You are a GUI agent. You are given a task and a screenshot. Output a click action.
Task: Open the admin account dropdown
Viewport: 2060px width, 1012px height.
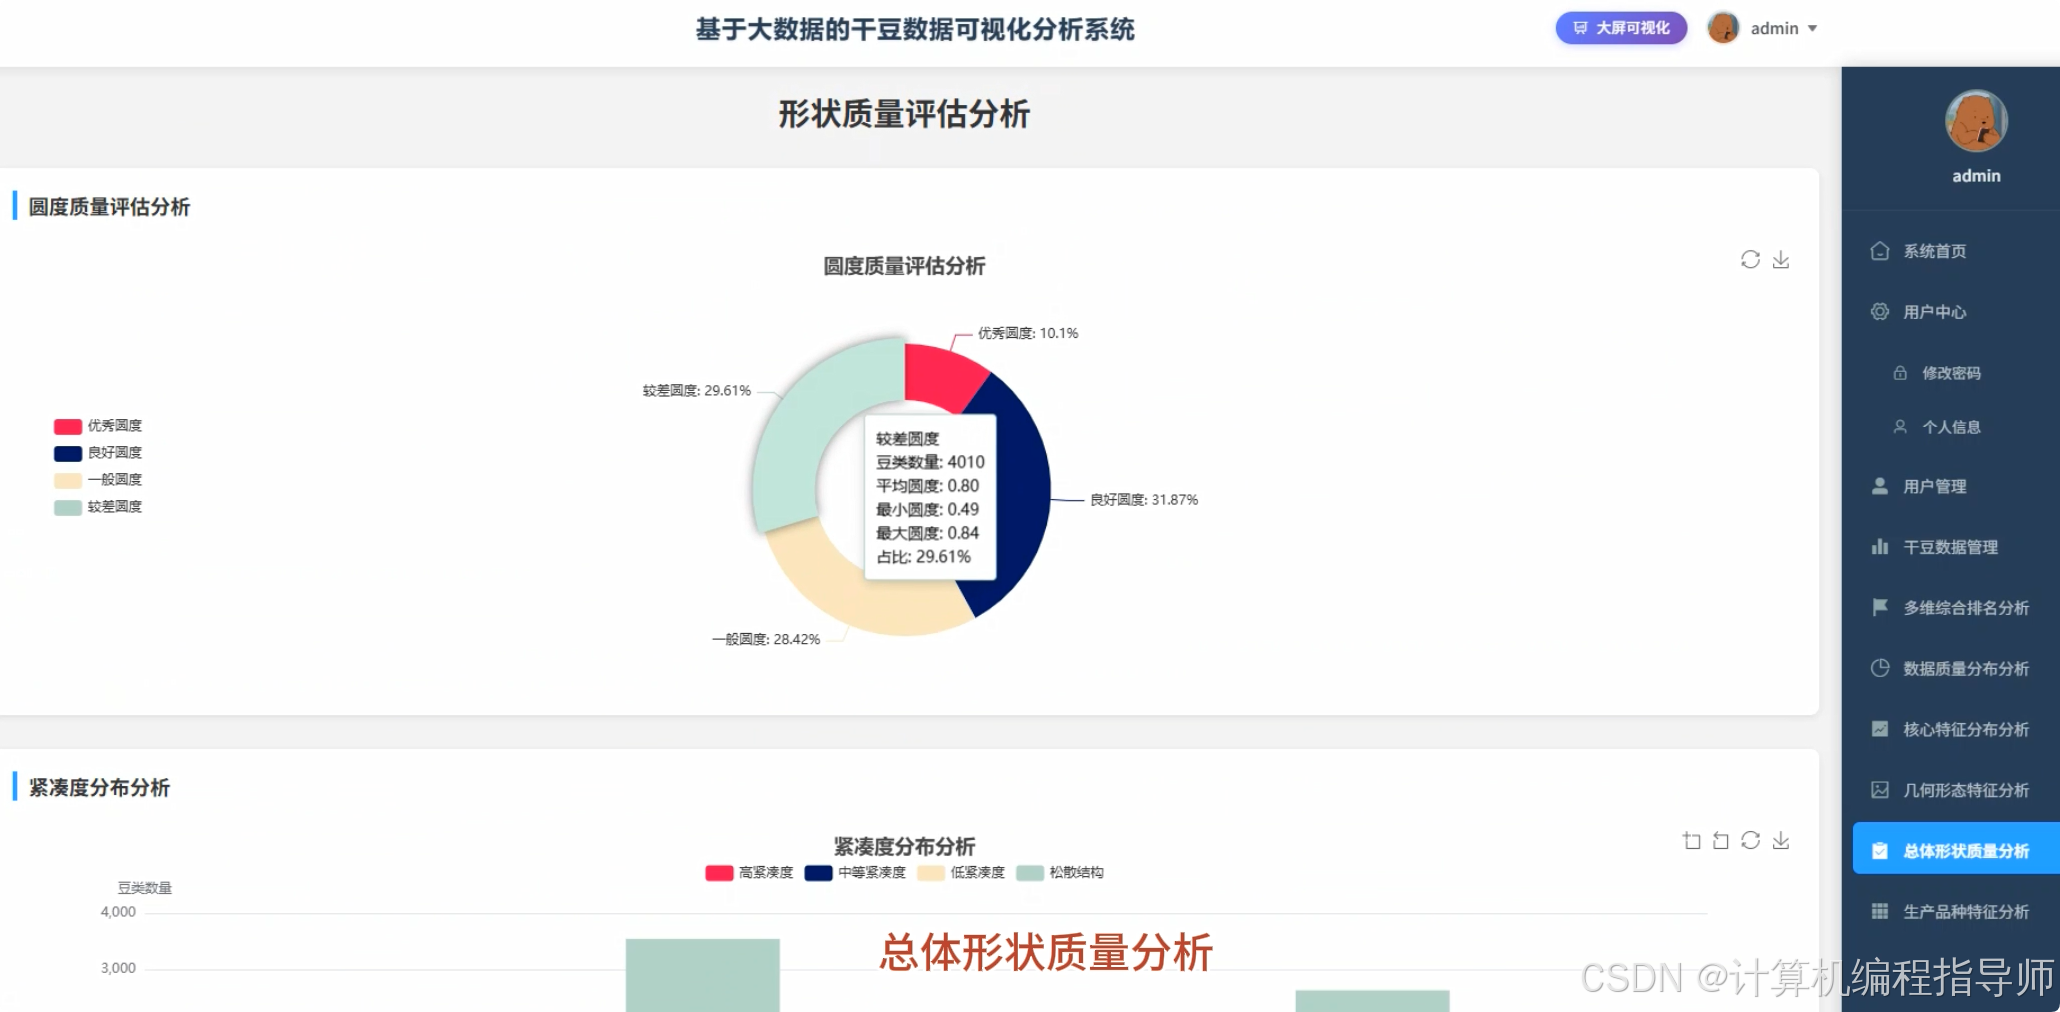click(x=1775, y=28)
